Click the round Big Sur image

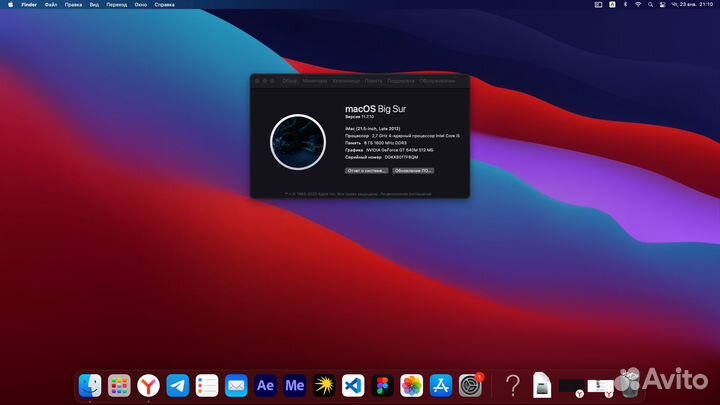point(298,142)
